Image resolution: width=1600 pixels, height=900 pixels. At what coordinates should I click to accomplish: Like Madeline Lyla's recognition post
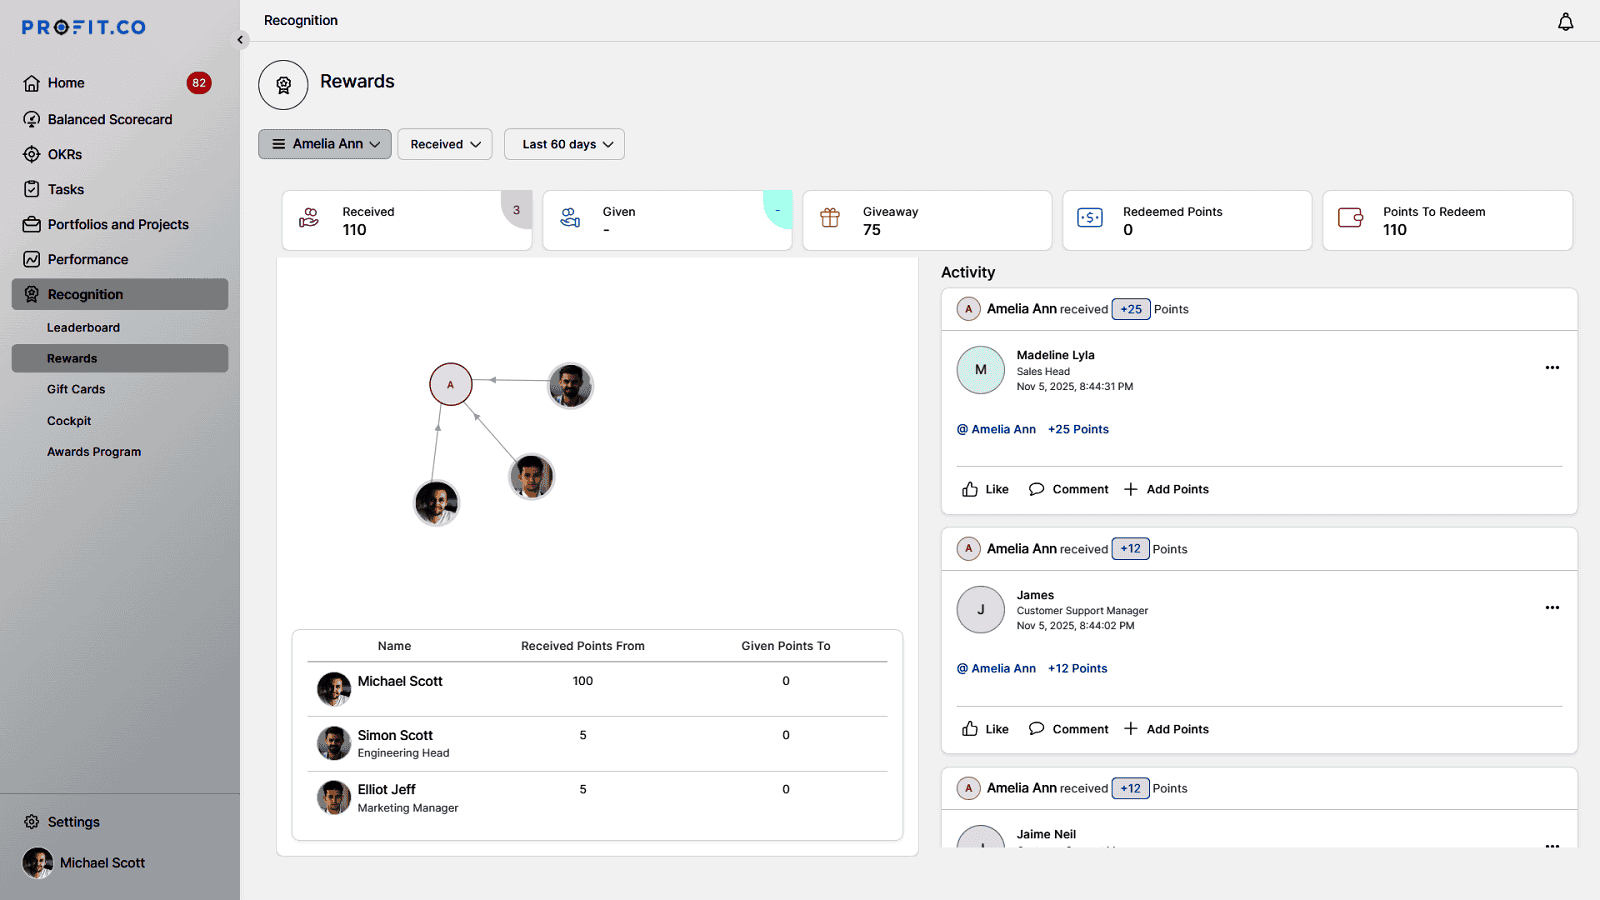pyautogui.click(x=985, y=489)
